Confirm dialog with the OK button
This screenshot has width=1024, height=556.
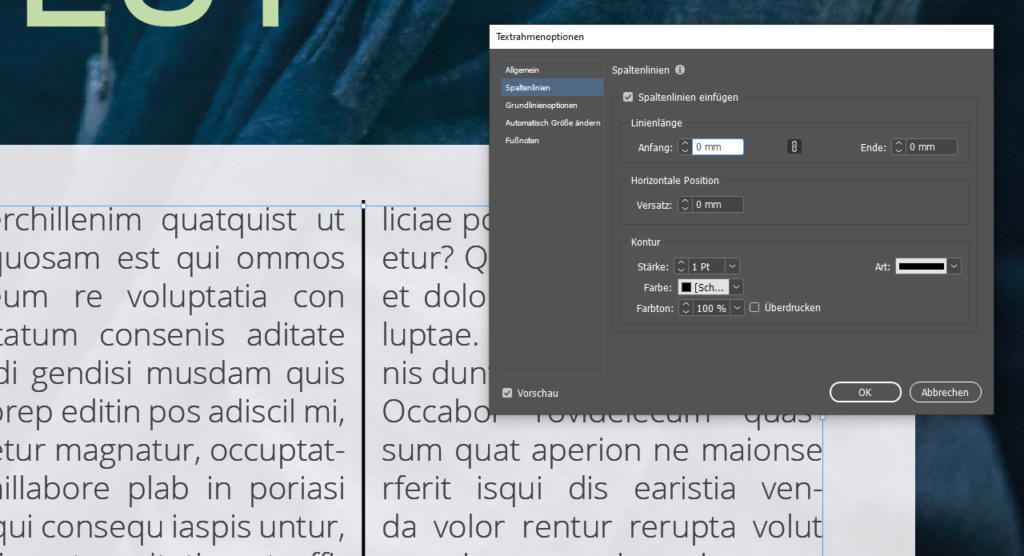865,392
